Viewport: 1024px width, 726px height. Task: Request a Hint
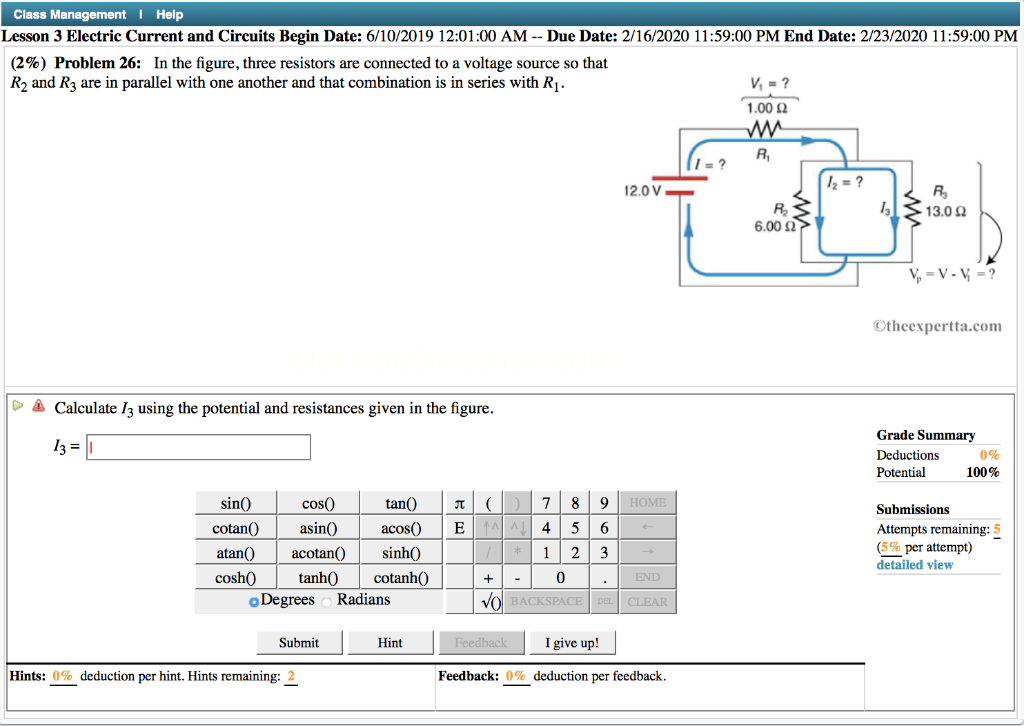pos(390,641)
